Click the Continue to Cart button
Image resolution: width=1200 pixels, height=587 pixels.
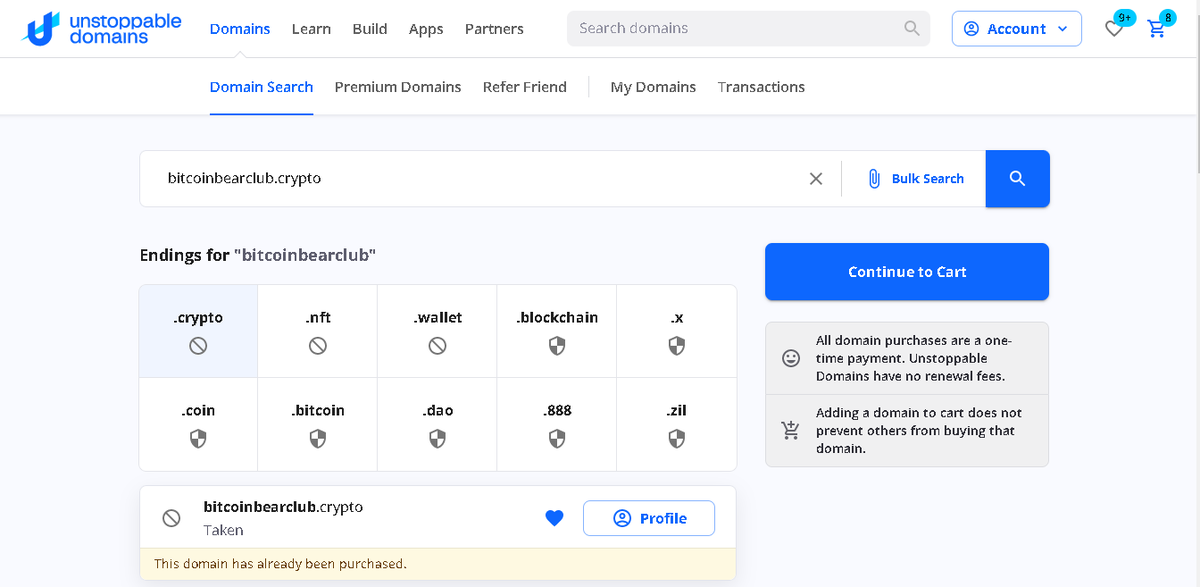point(907,272)
